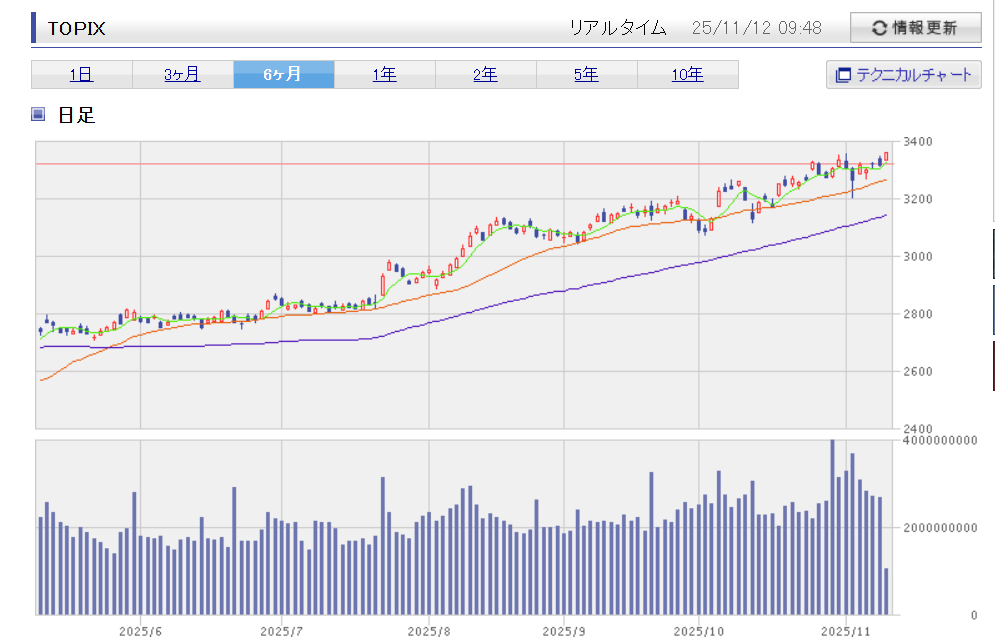Show the 5年 chart period
Viewport: 995px width, 644px height.
pyautogui.click(x=586, y=74)
